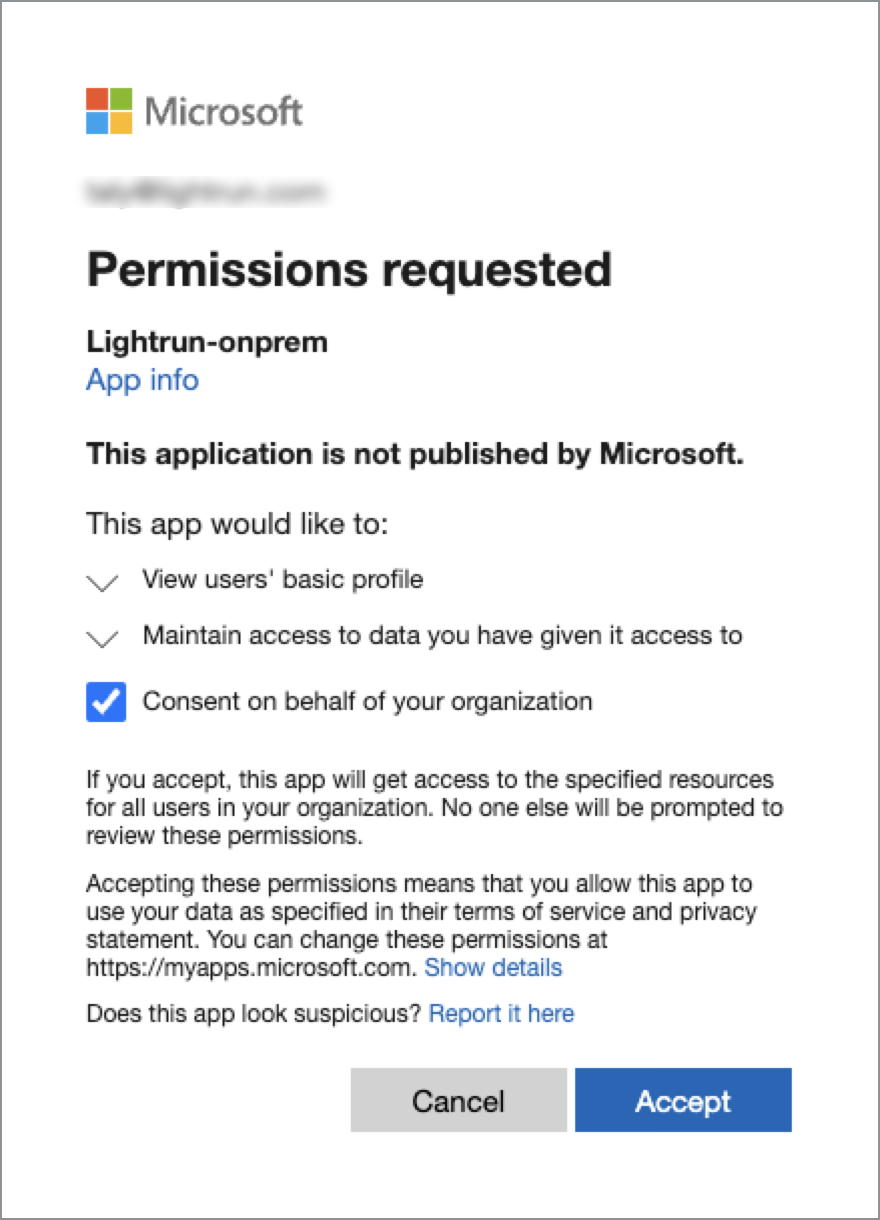The height and width of the screenshot is (1220, 880).
Task: Click the blurred account email address
Action: 206,190
